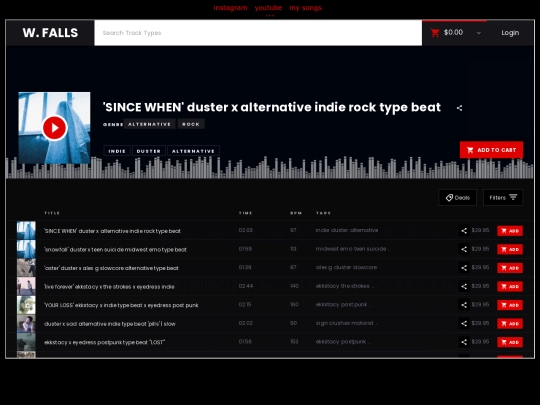Click the 'snowfall' row thumbnail

pyautogui.click(x=26, y=249)
